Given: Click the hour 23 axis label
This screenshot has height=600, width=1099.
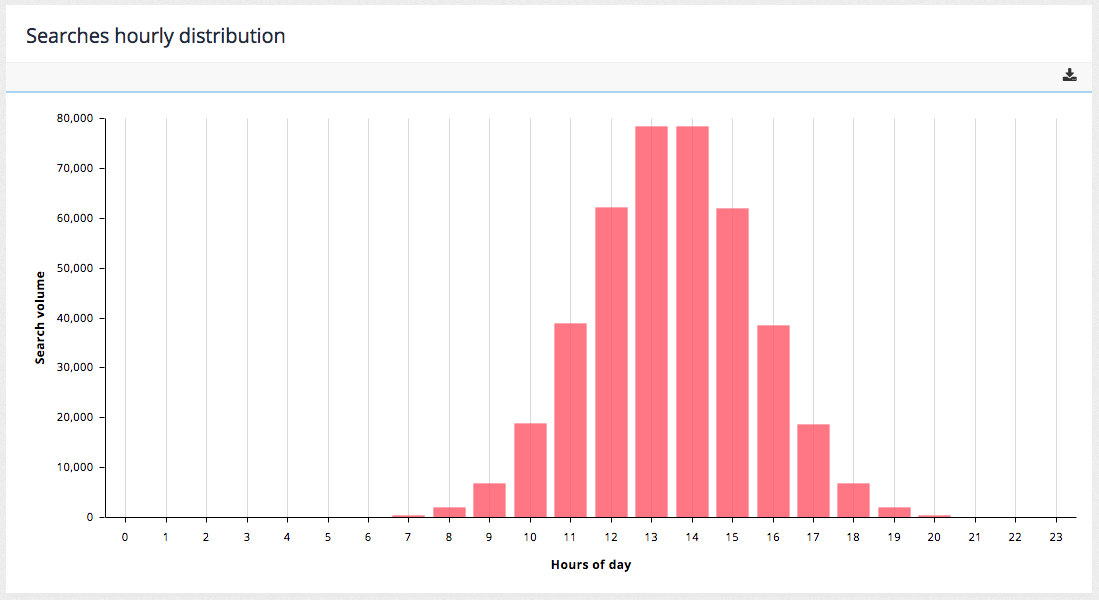Looking at the screenshot, I should 1056,536.
